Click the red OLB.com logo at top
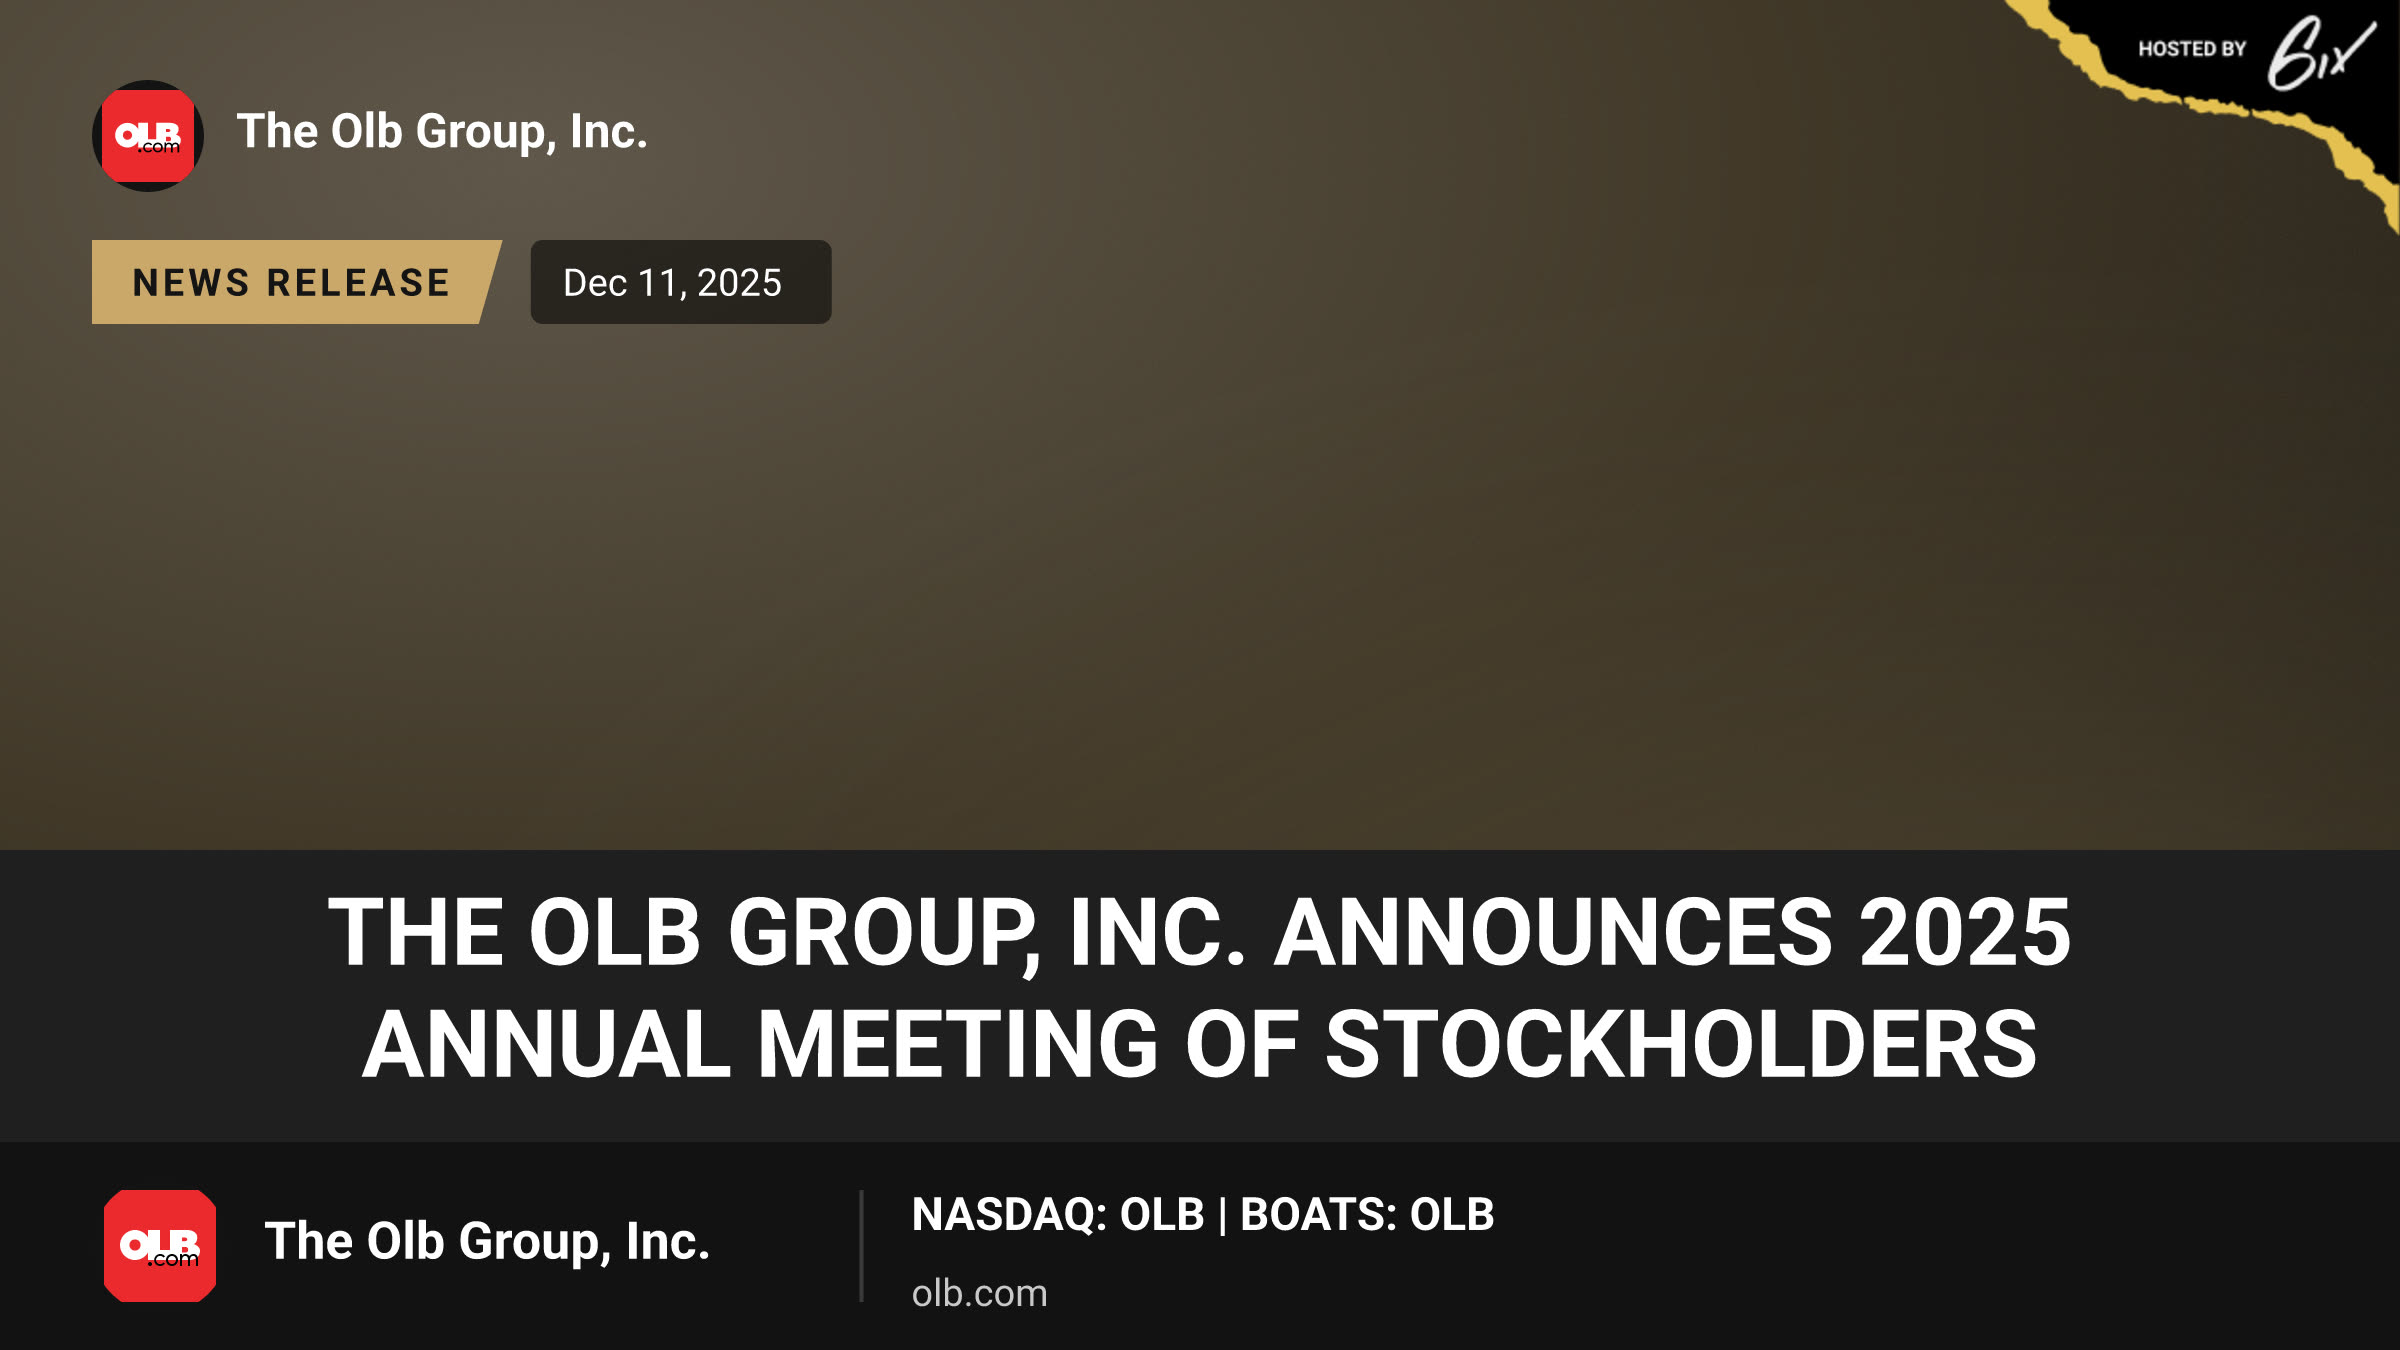The image size is (2400, 1350). click(x=148, y=136)
